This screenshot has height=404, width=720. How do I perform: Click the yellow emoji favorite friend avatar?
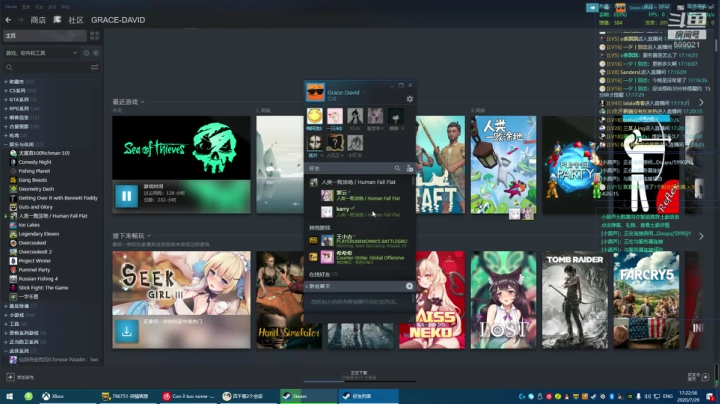[315, 116]
